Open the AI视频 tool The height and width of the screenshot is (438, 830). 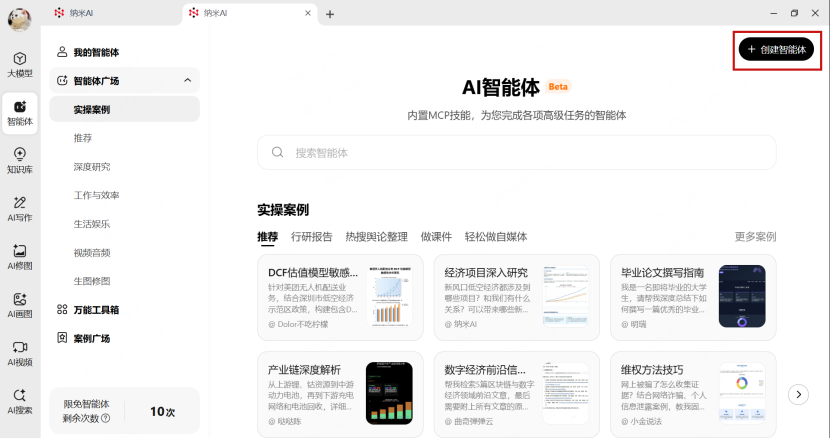20,352
